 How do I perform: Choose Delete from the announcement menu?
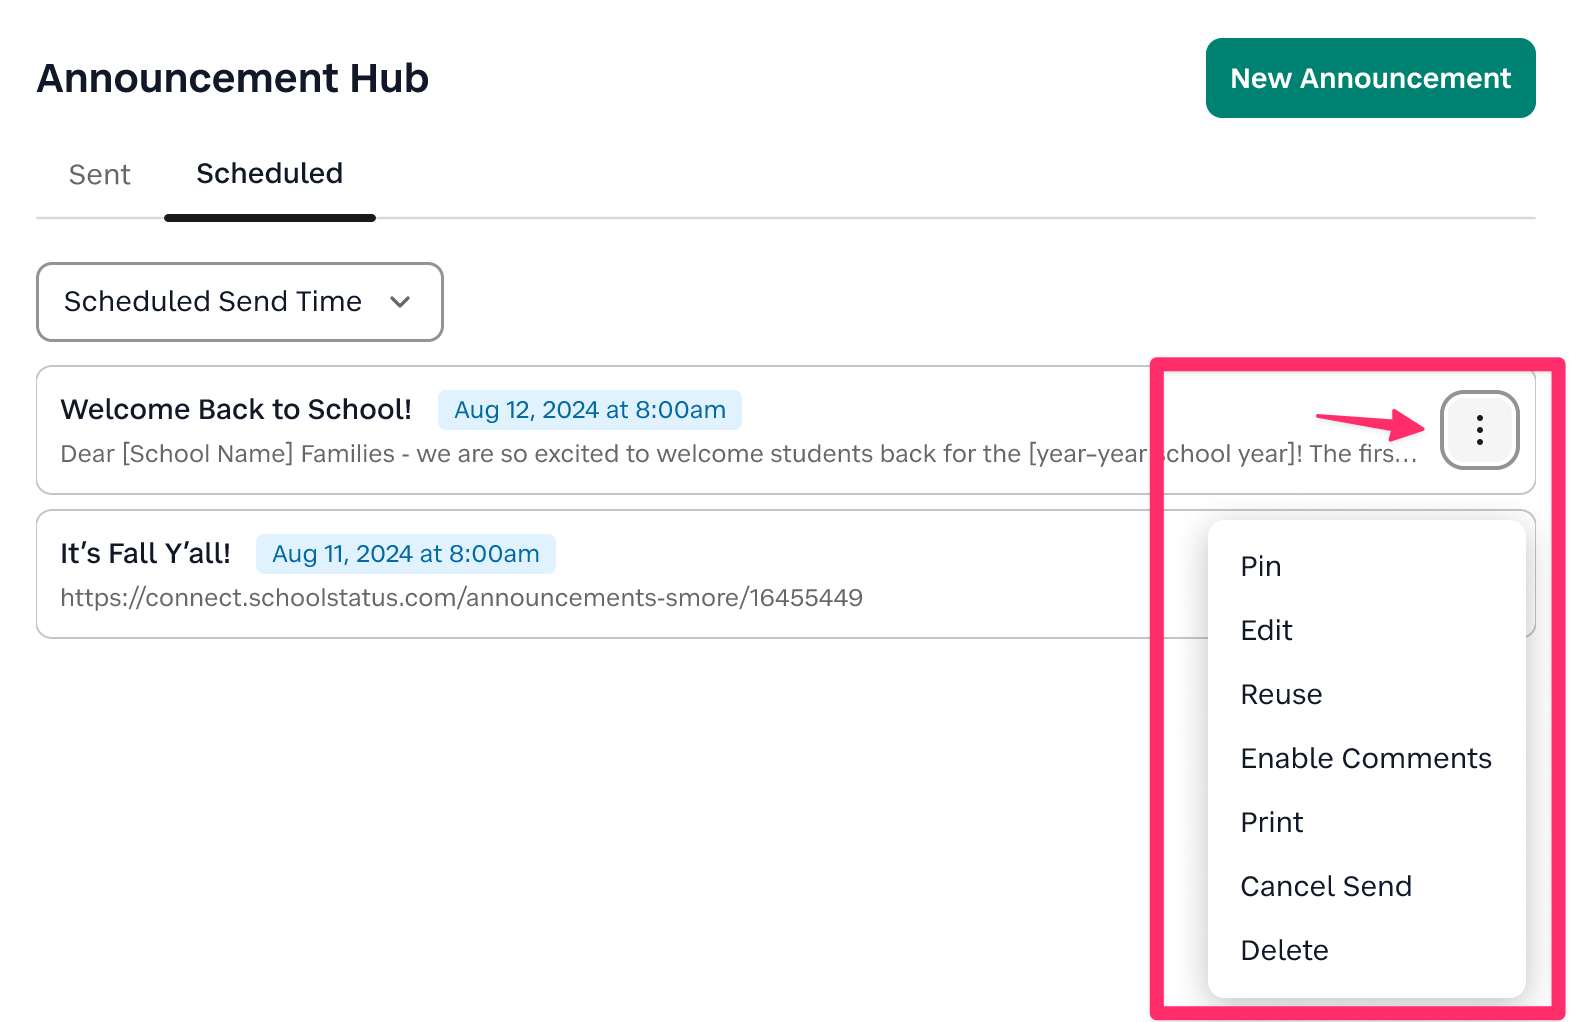[1284, 950]
